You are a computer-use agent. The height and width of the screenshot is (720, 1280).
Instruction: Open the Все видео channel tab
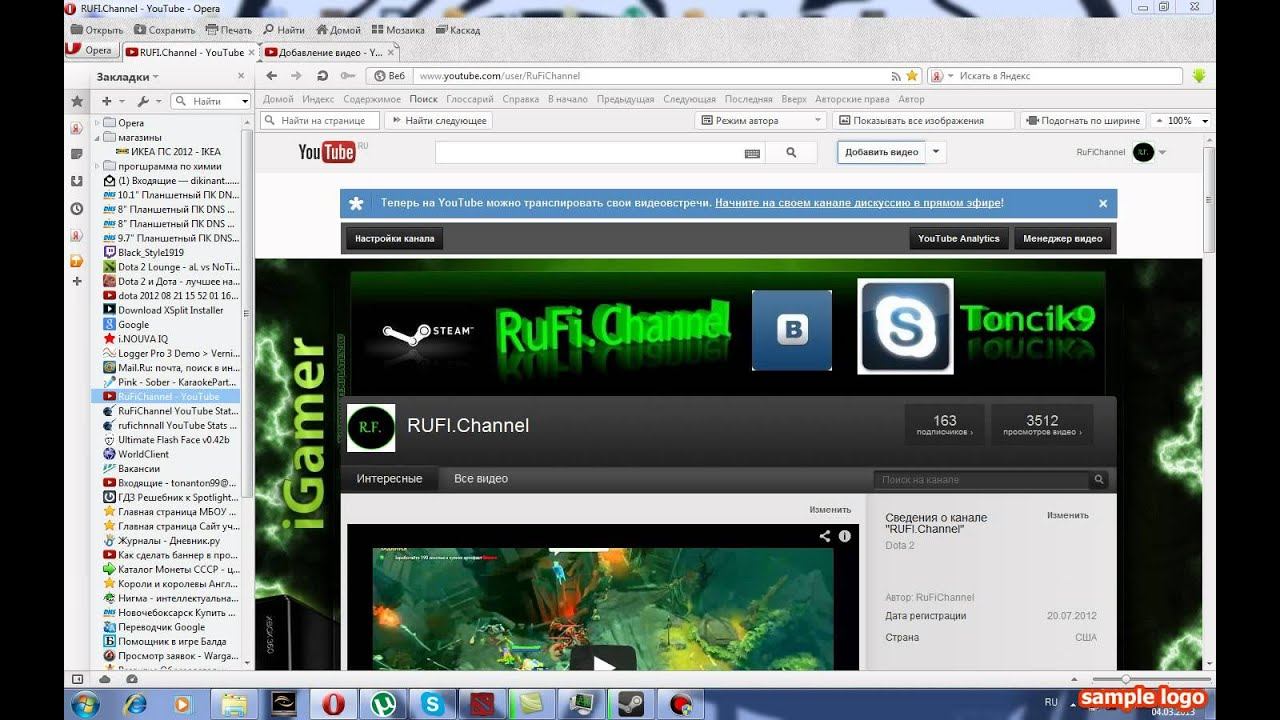[481, 479]
